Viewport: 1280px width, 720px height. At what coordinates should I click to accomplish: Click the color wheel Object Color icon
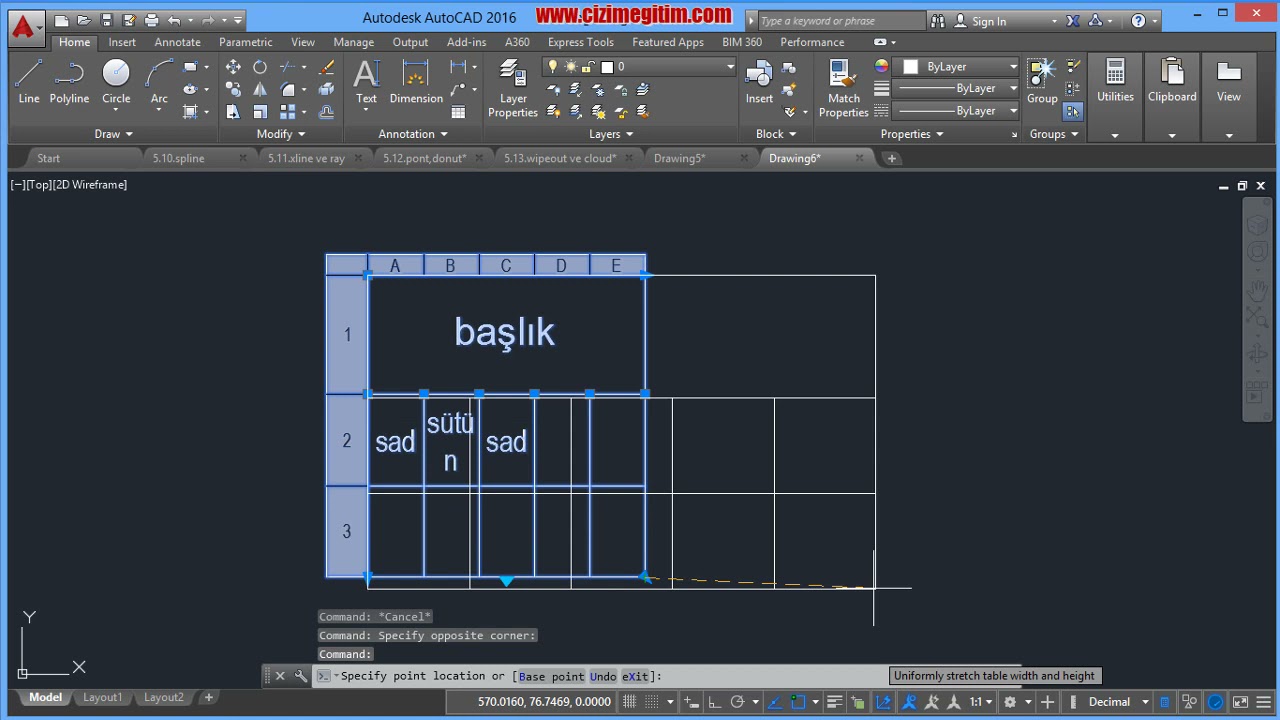pyautogui.click(x=881, y=67)
